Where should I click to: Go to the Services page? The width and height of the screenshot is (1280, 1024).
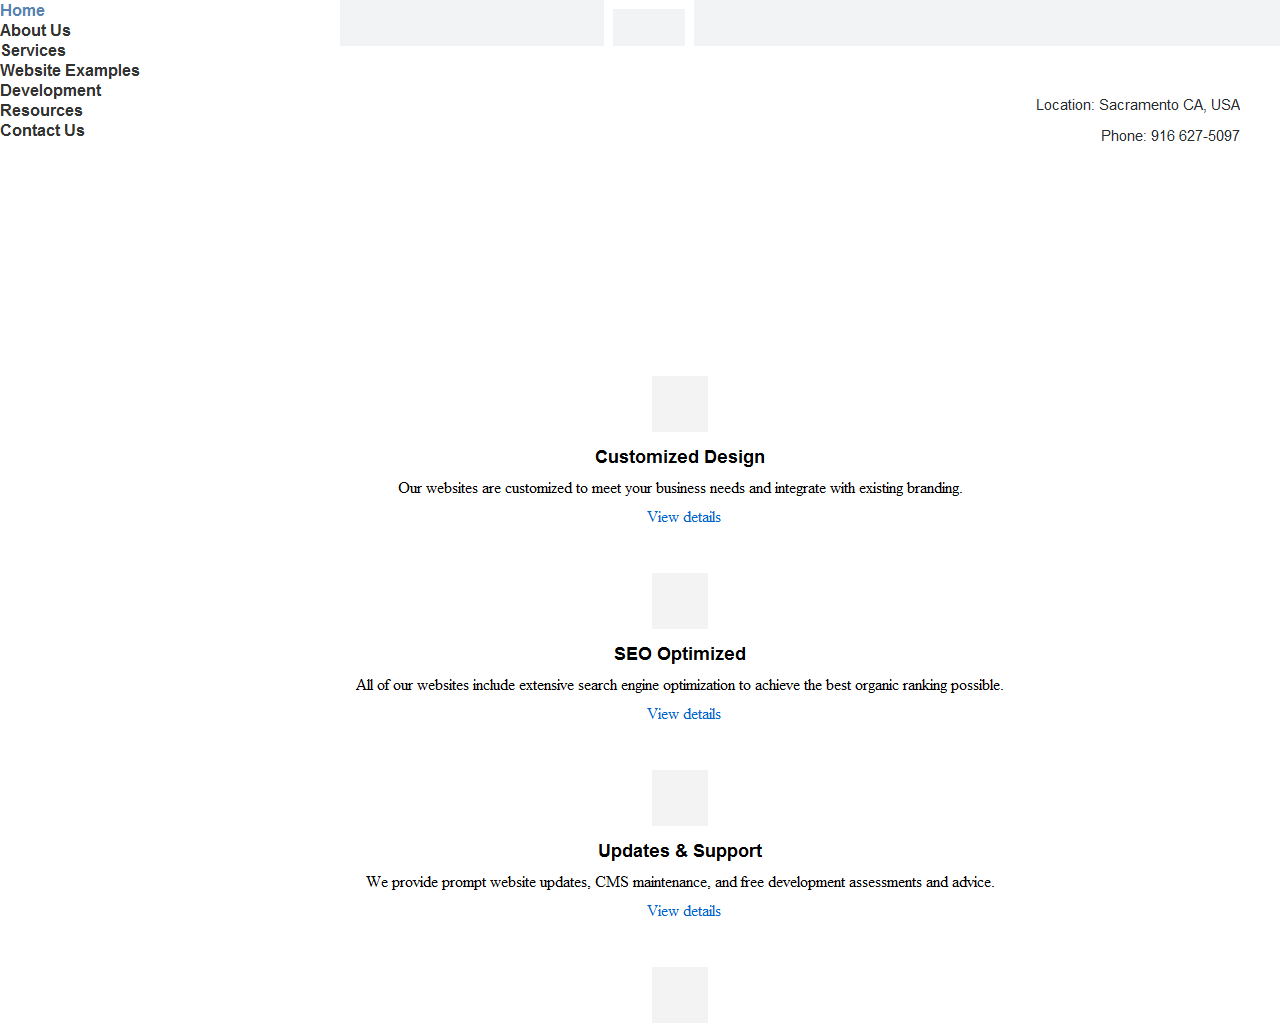click(x=33, y=50)
